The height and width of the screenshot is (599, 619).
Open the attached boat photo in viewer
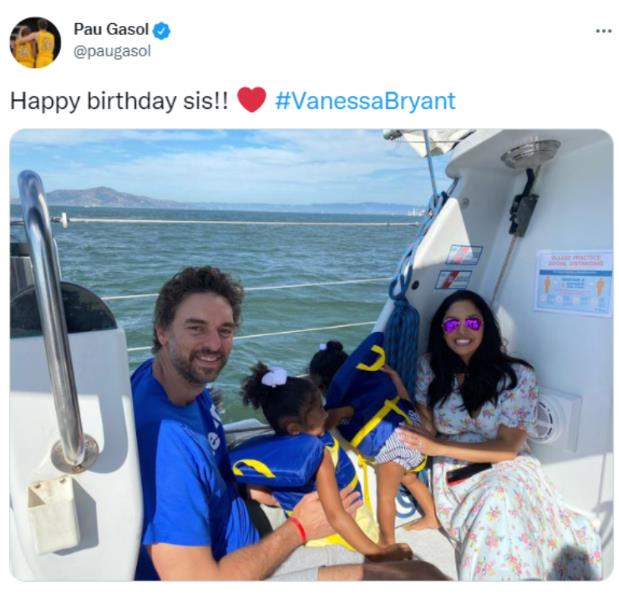[311, 355]
